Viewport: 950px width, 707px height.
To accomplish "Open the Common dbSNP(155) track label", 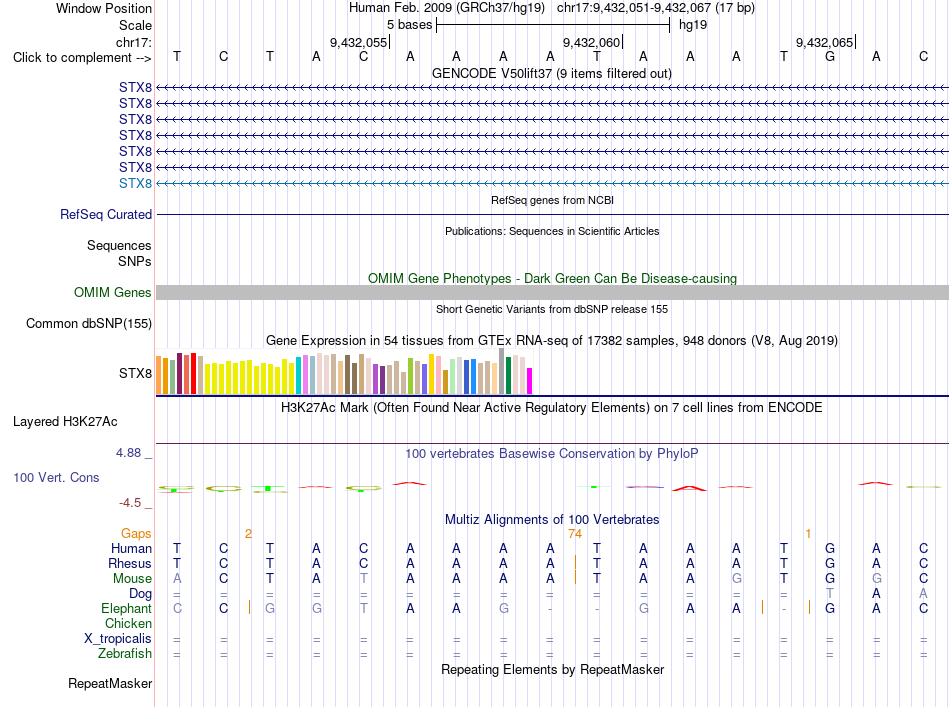I will [89, 324].
